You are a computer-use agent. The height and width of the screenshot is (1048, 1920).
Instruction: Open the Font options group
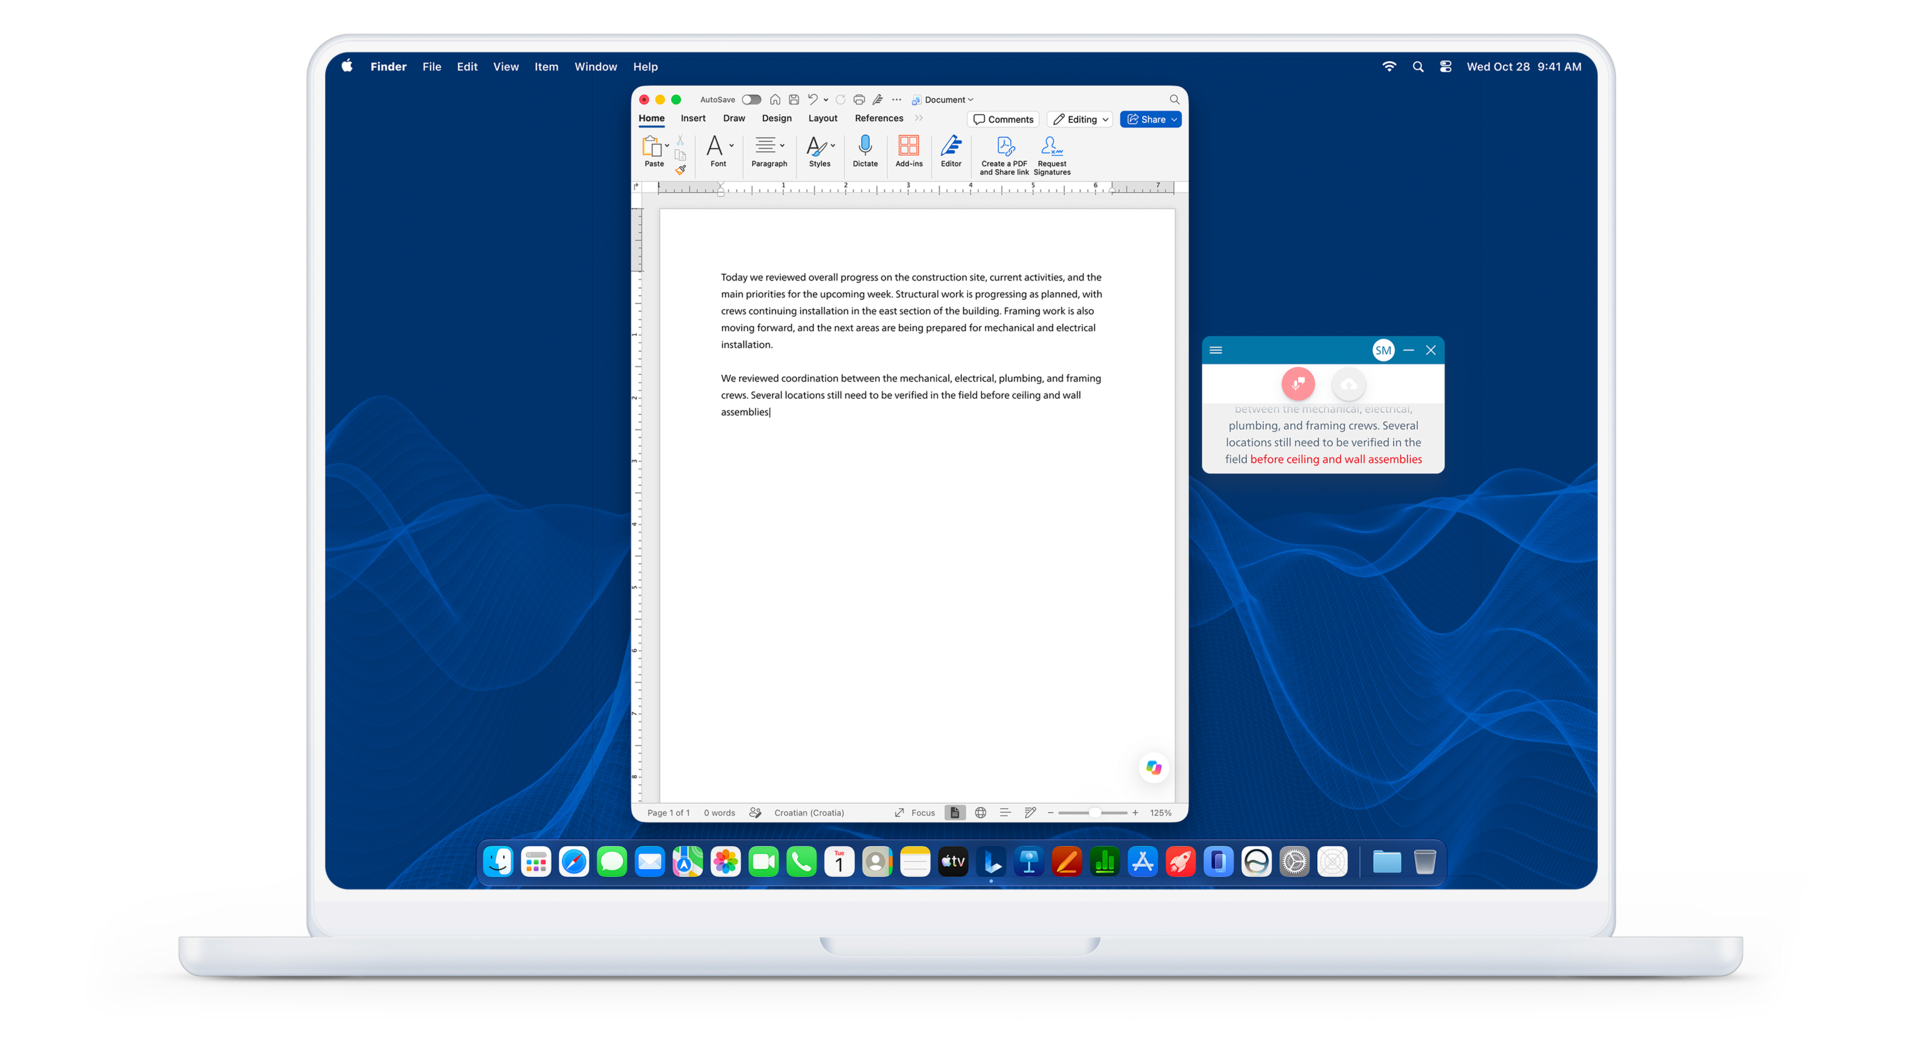(x=718, y=152)
